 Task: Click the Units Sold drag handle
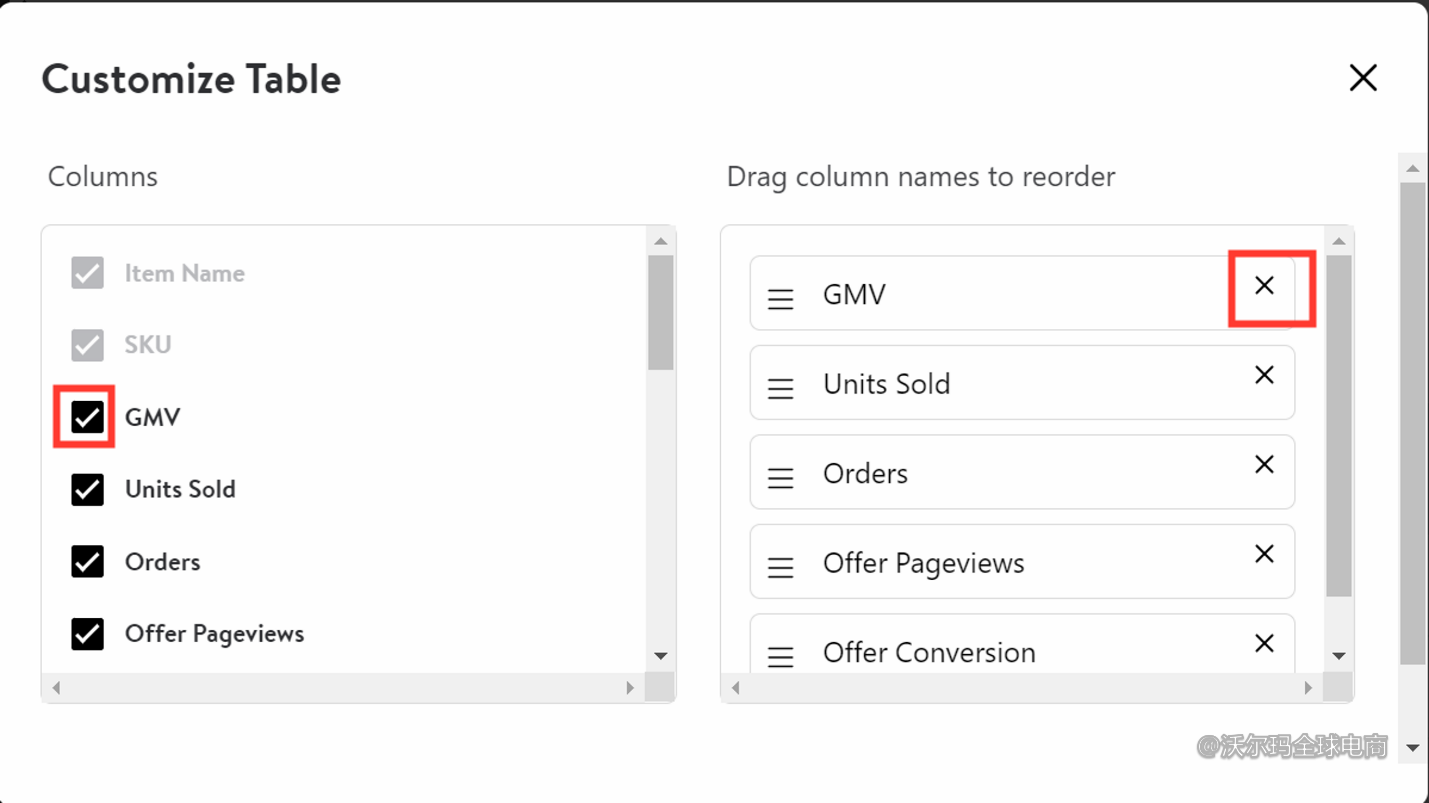pyautogui.click(x=781, y=388)
